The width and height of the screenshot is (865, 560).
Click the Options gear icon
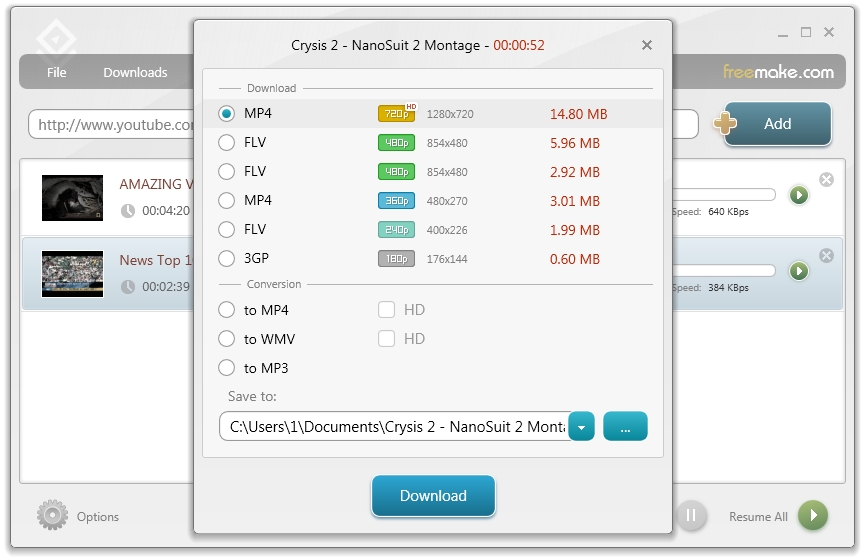point(53,516)
